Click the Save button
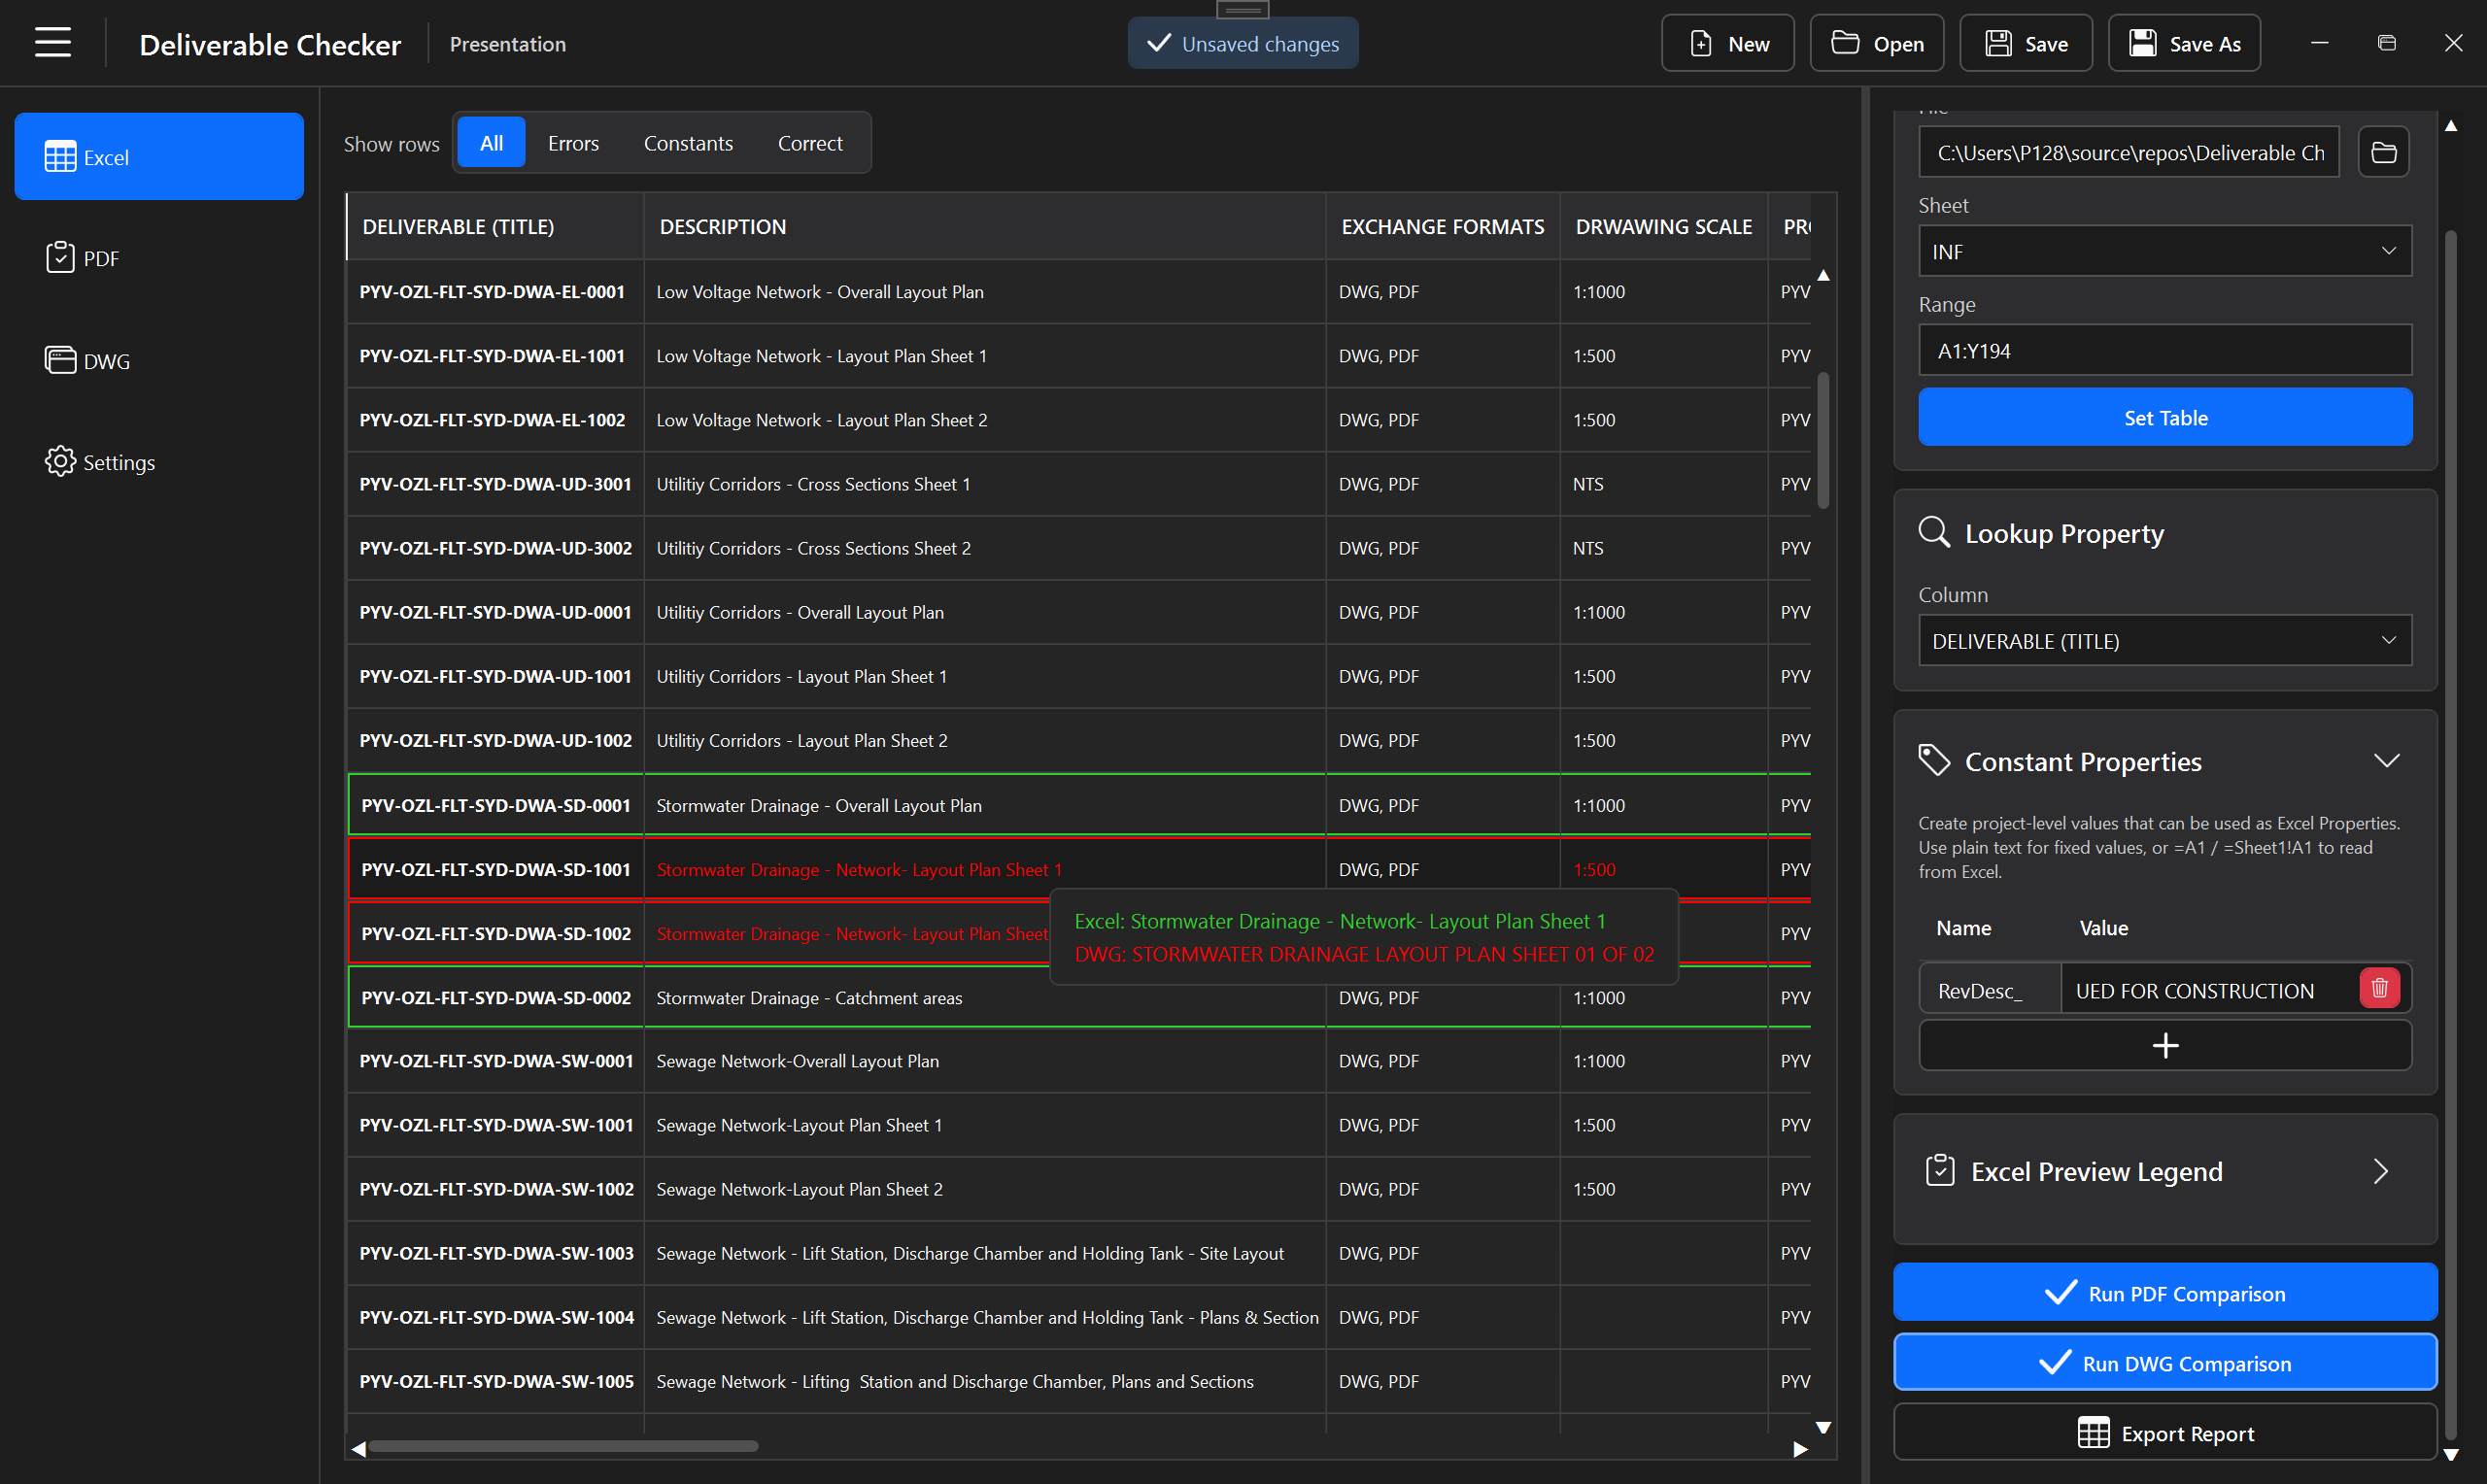 point(2025,43)
